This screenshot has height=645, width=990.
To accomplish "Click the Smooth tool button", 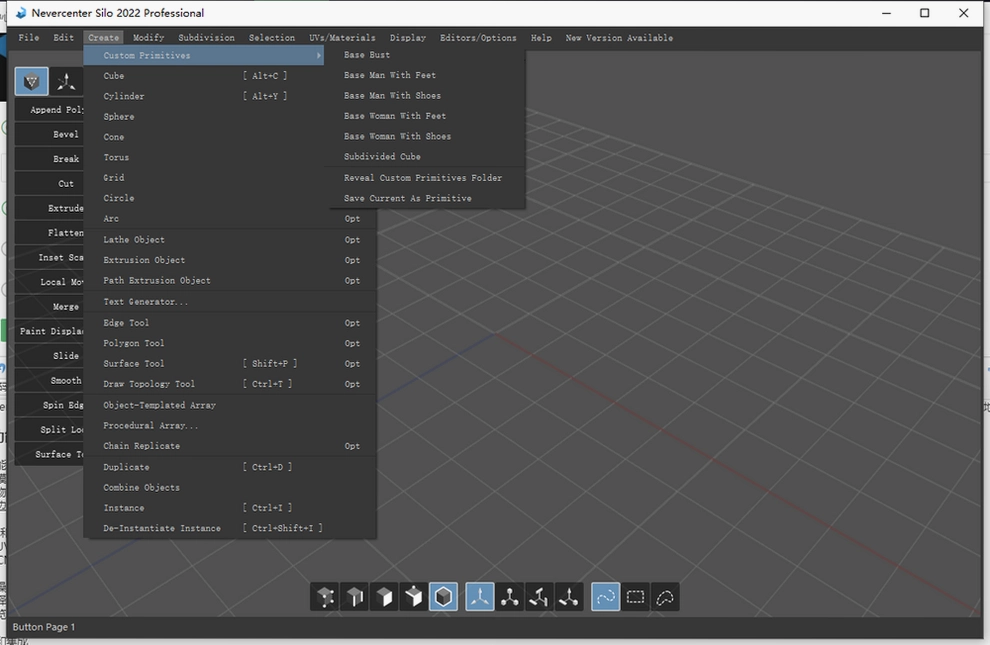I will (x=49, y=381).
